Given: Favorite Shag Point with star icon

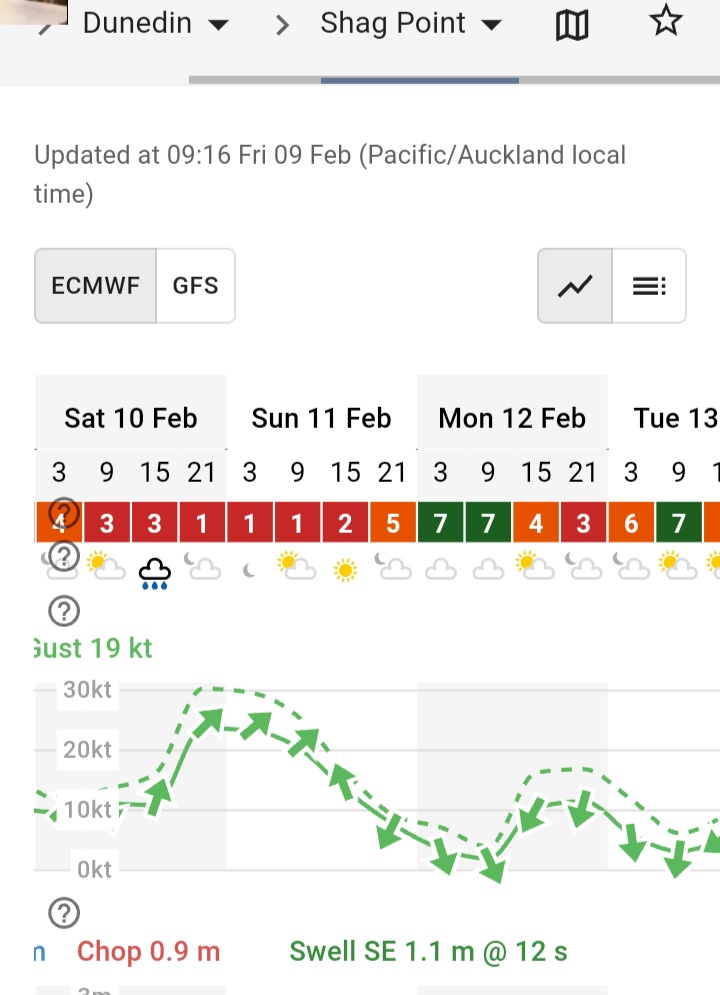Looking at the screenshot, I should tap(665, 20).
